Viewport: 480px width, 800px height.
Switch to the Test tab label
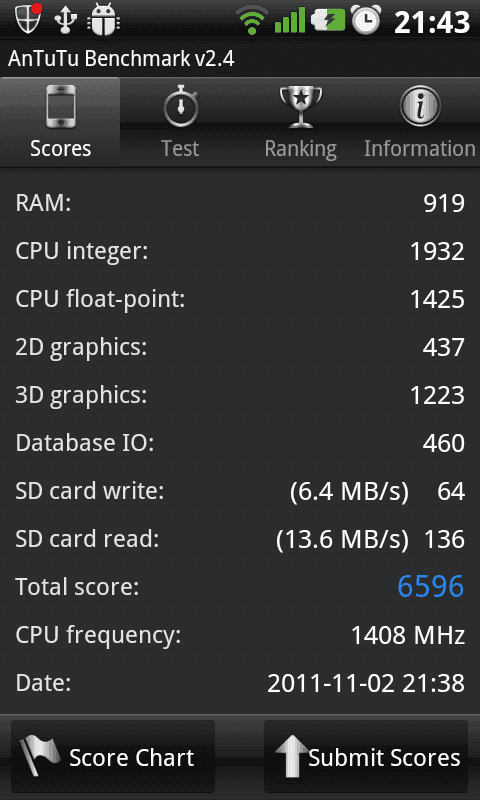coord(180,148)
